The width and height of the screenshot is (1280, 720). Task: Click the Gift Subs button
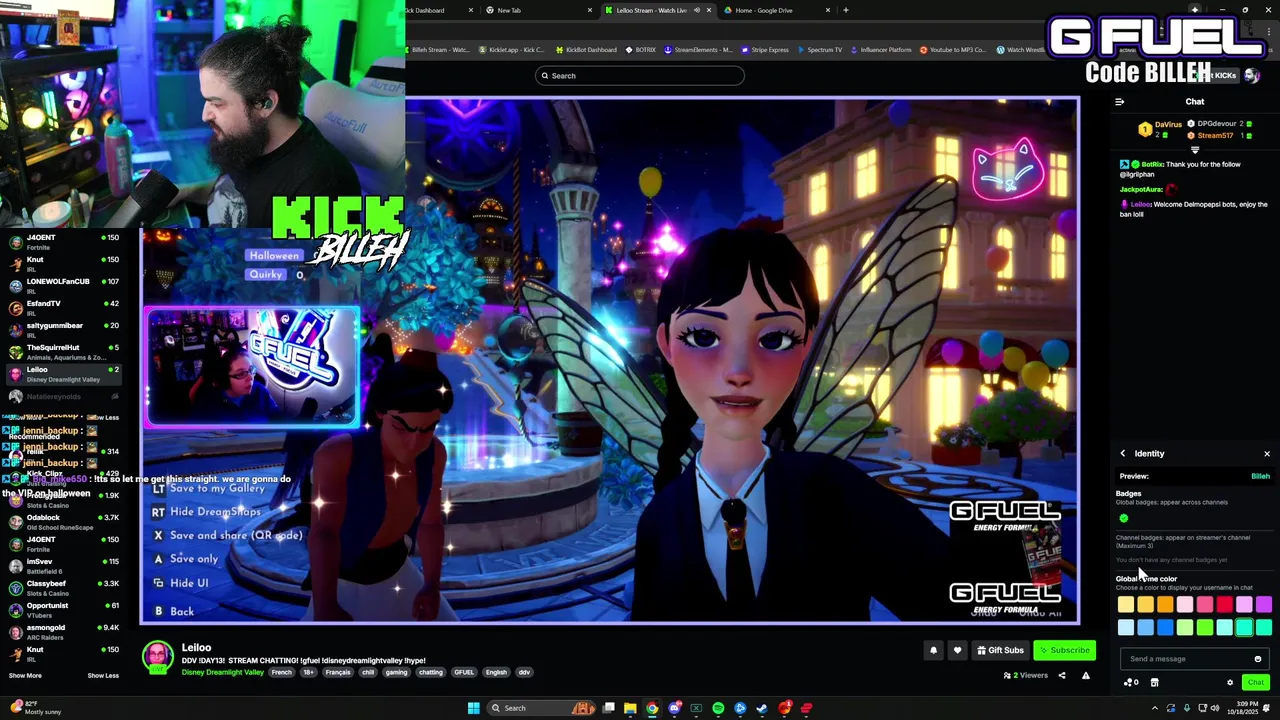click(x=1001, y=650)
